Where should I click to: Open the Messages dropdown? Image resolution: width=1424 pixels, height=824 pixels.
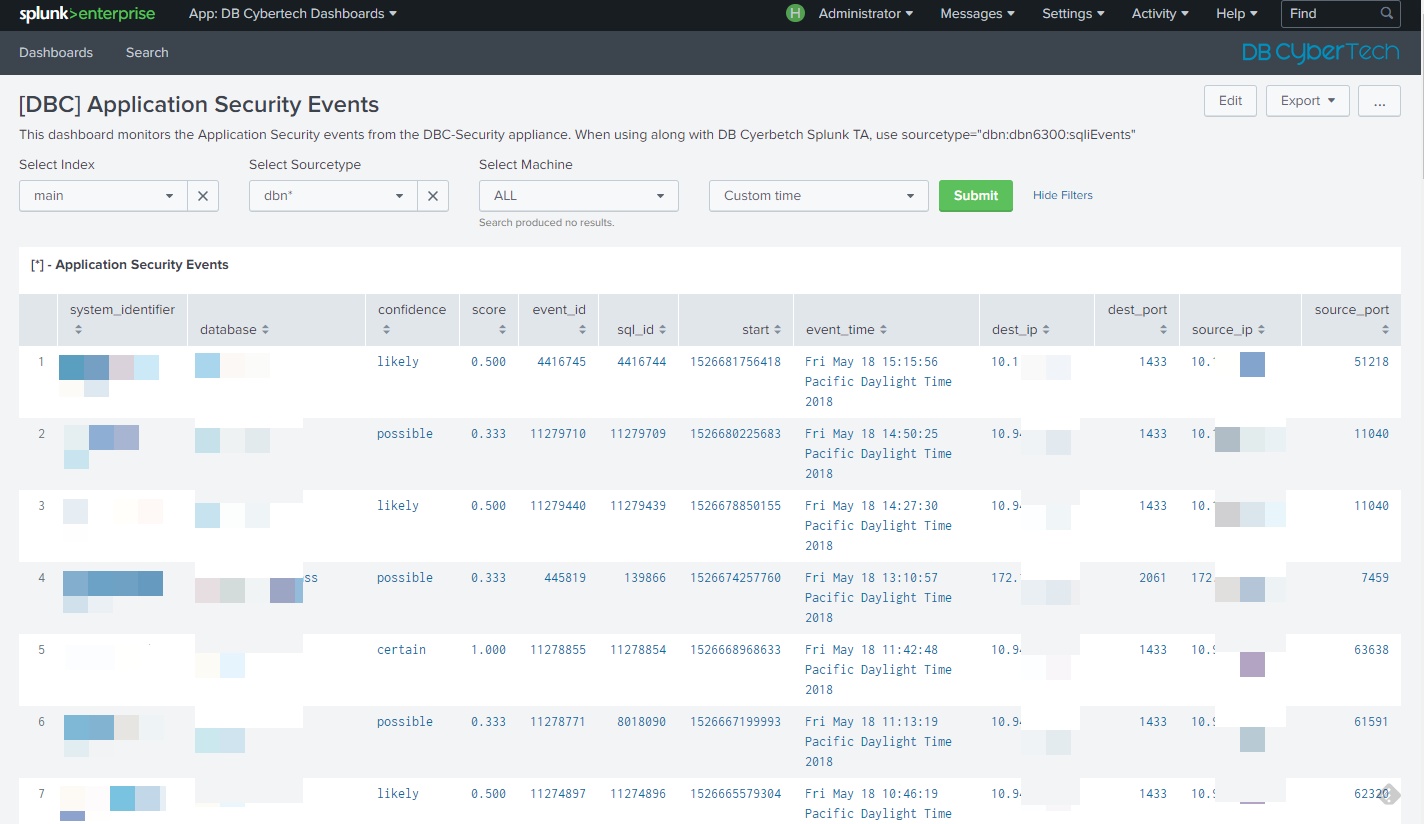(x=977, y=14)
